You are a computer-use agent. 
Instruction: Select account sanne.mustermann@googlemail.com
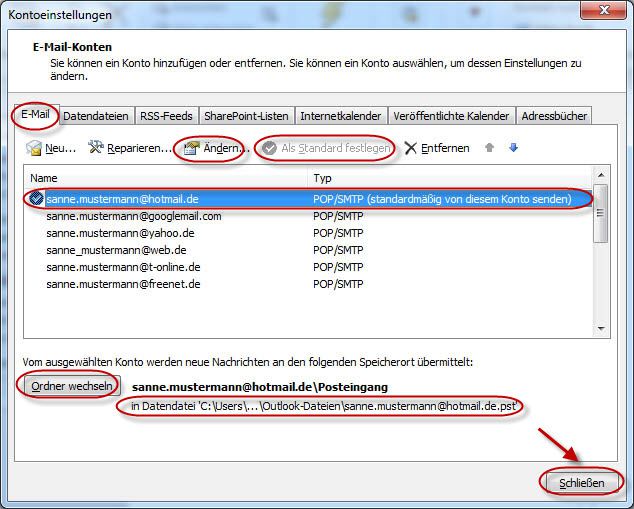[308, 216]
